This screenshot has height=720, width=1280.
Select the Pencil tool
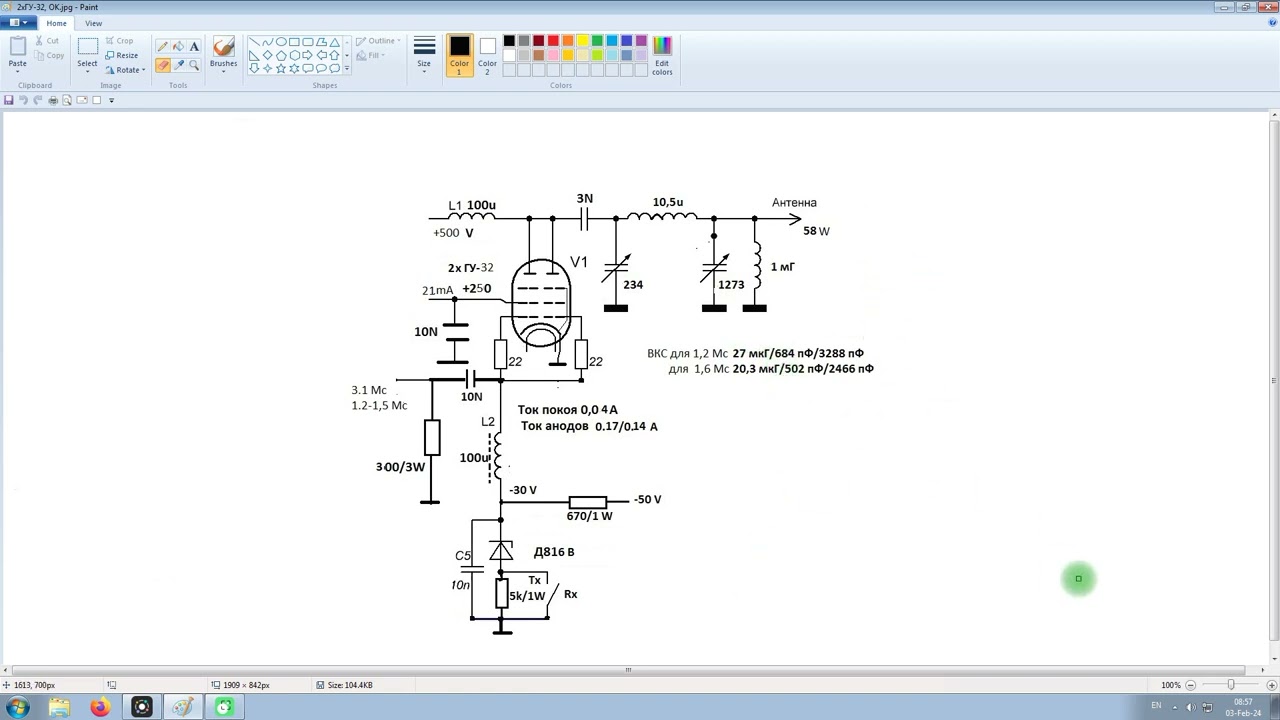(162, 46)
